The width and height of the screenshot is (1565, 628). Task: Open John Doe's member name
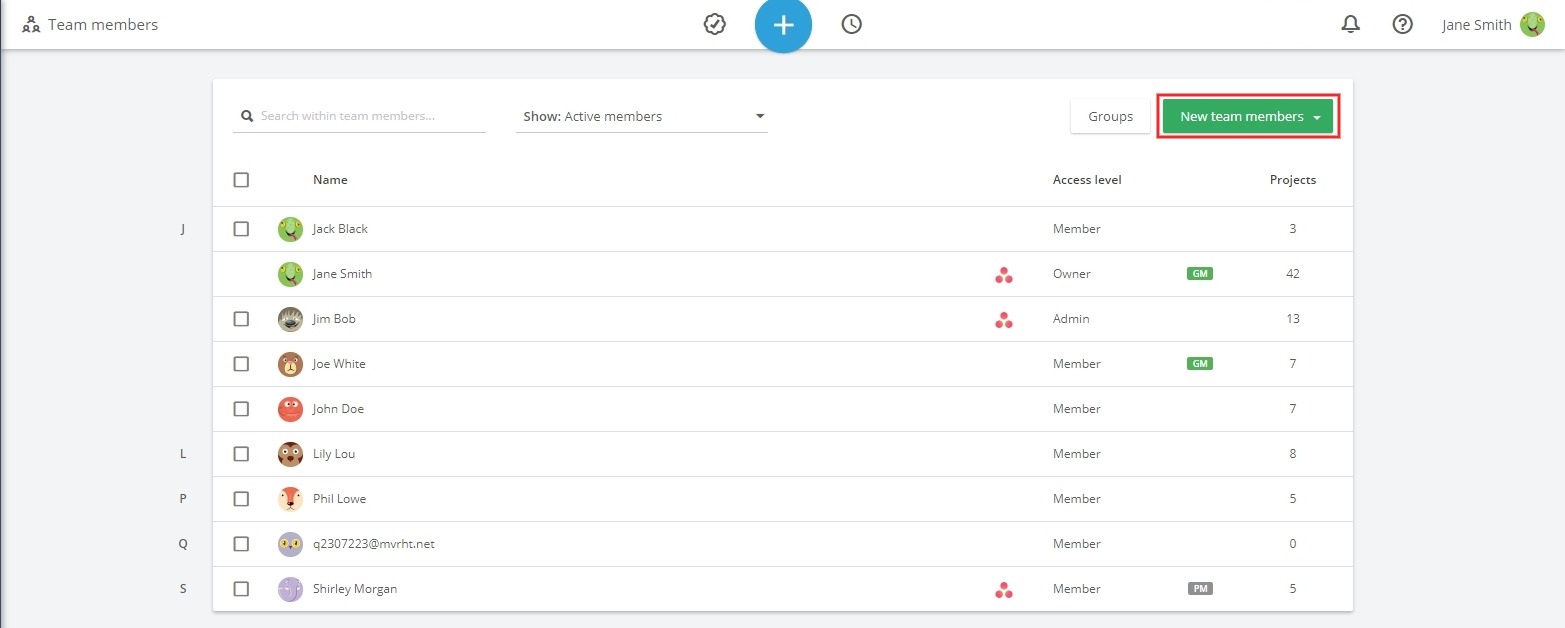pos(338,409)
